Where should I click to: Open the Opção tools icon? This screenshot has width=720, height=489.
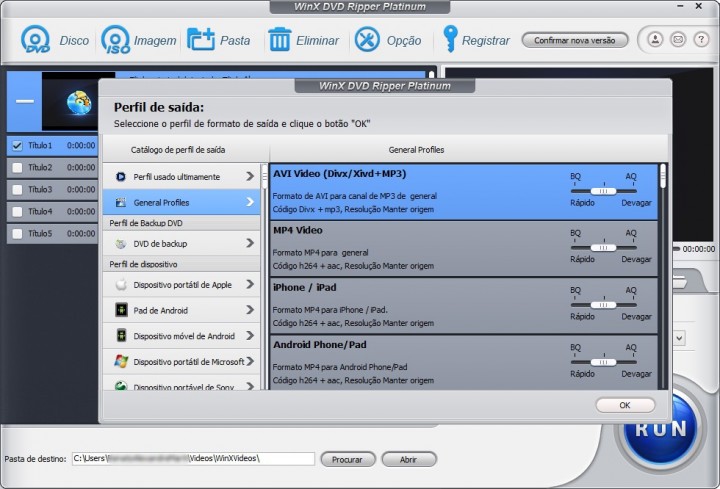[367, 39]
